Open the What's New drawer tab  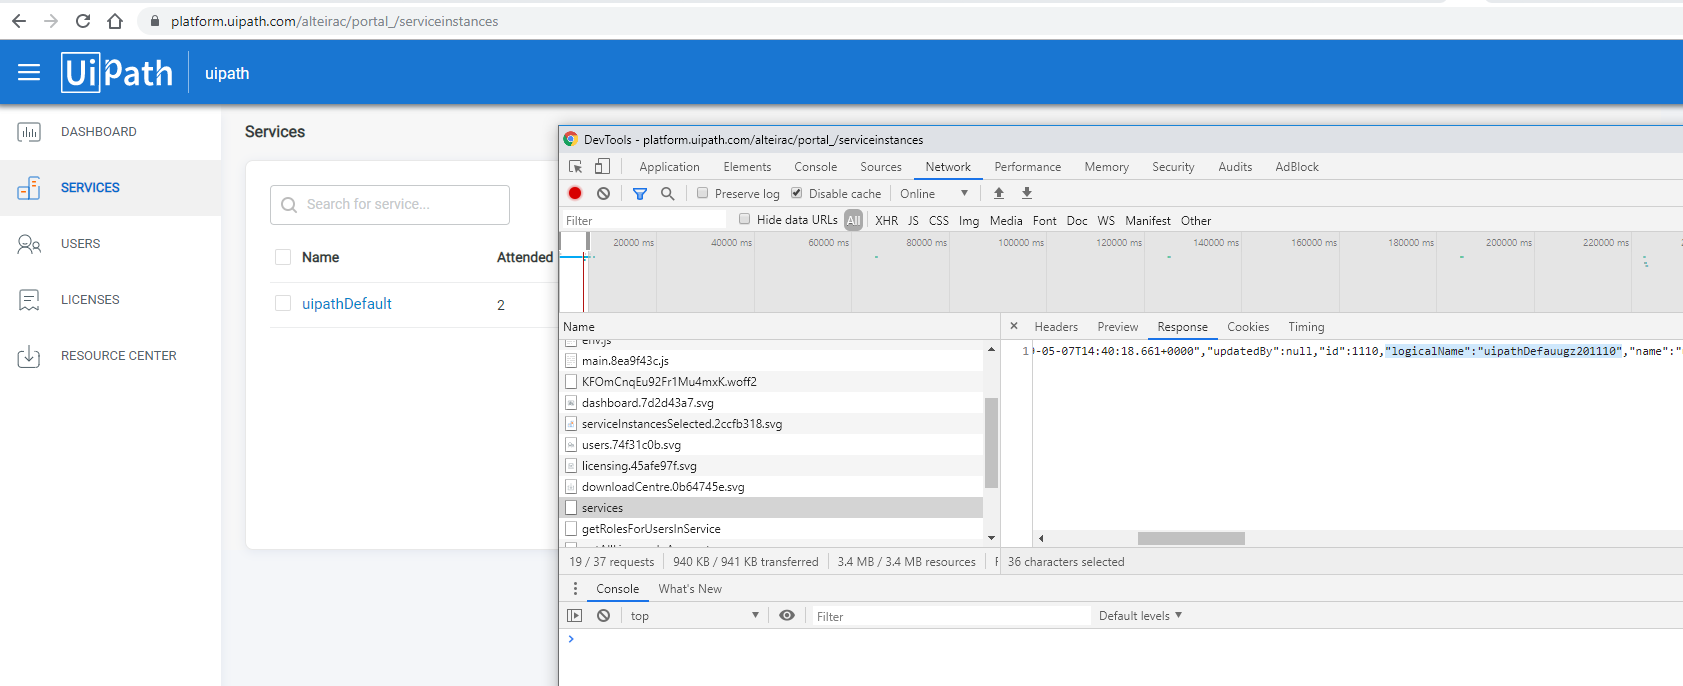[690, 589]
